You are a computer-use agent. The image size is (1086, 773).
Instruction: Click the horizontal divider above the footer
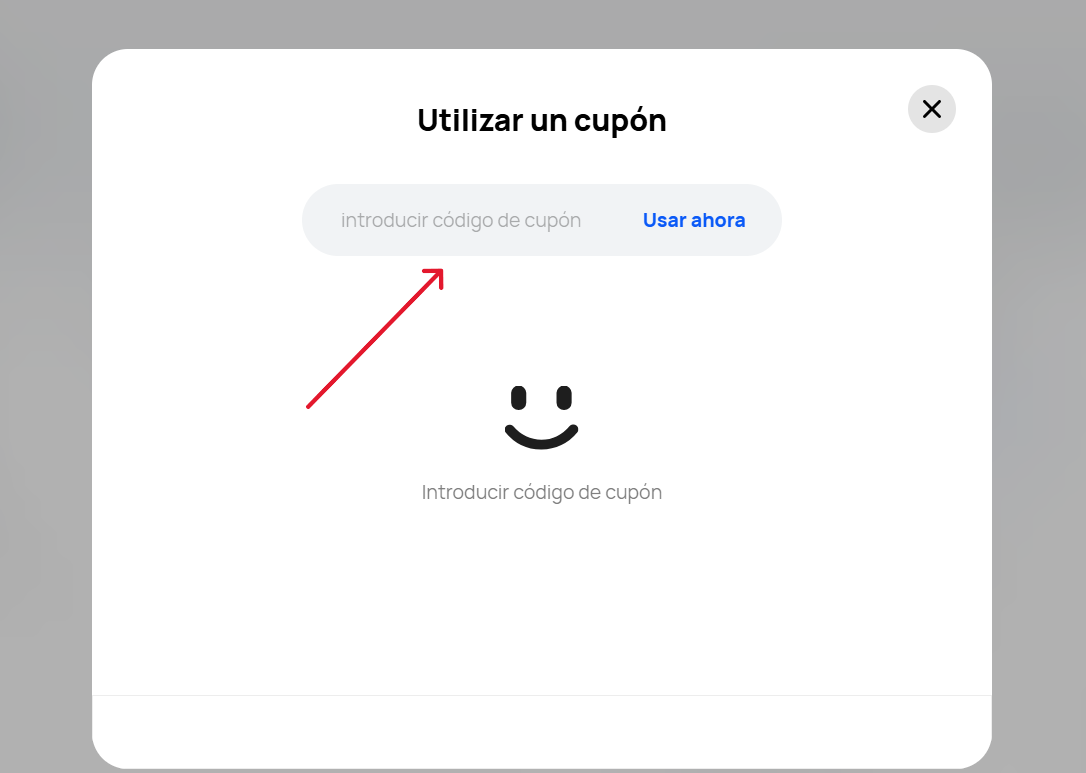[541, 695]
